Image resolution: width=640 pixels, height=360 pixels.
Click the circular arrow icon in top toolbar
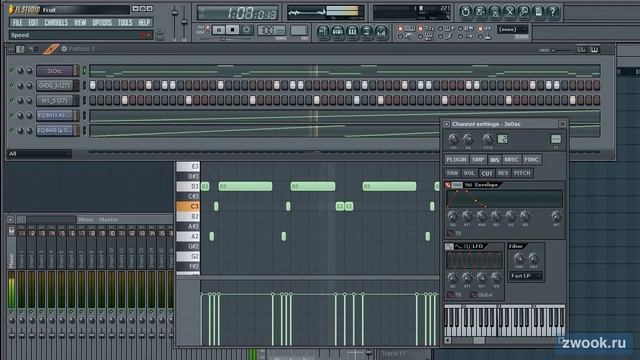pos(465,12)
